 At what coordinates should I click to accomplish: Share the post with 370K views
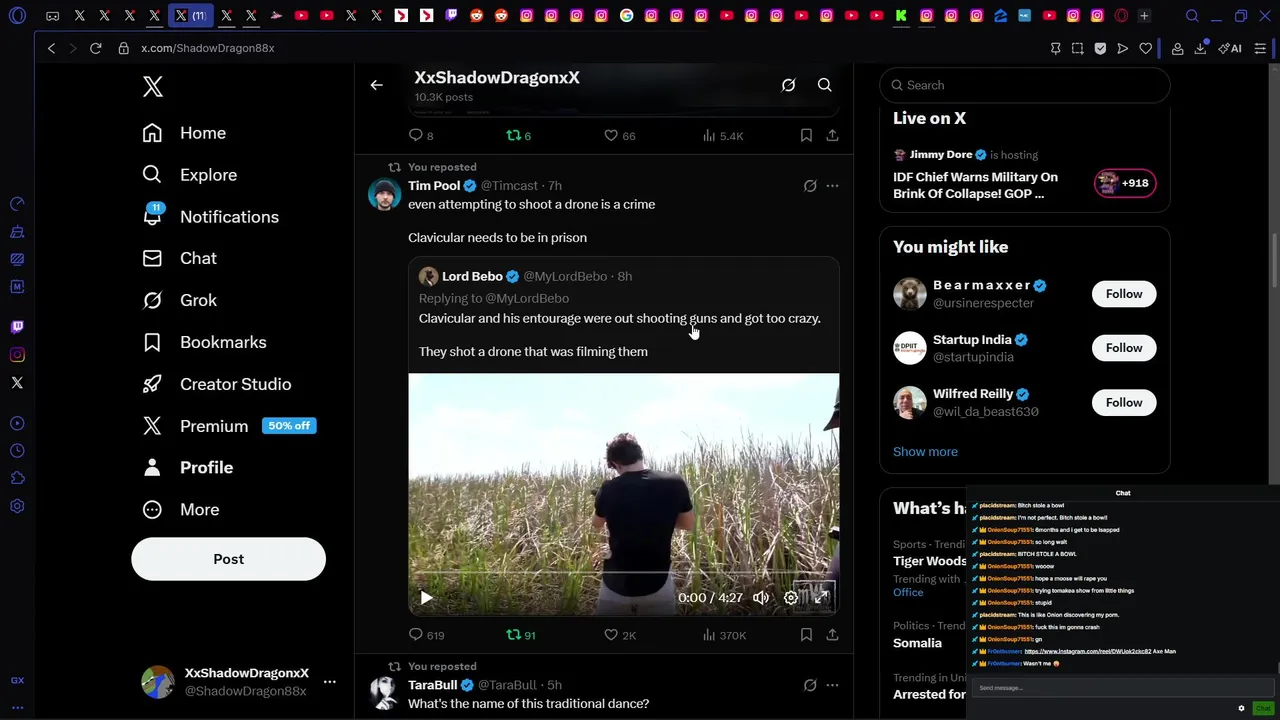click(832, 635)
